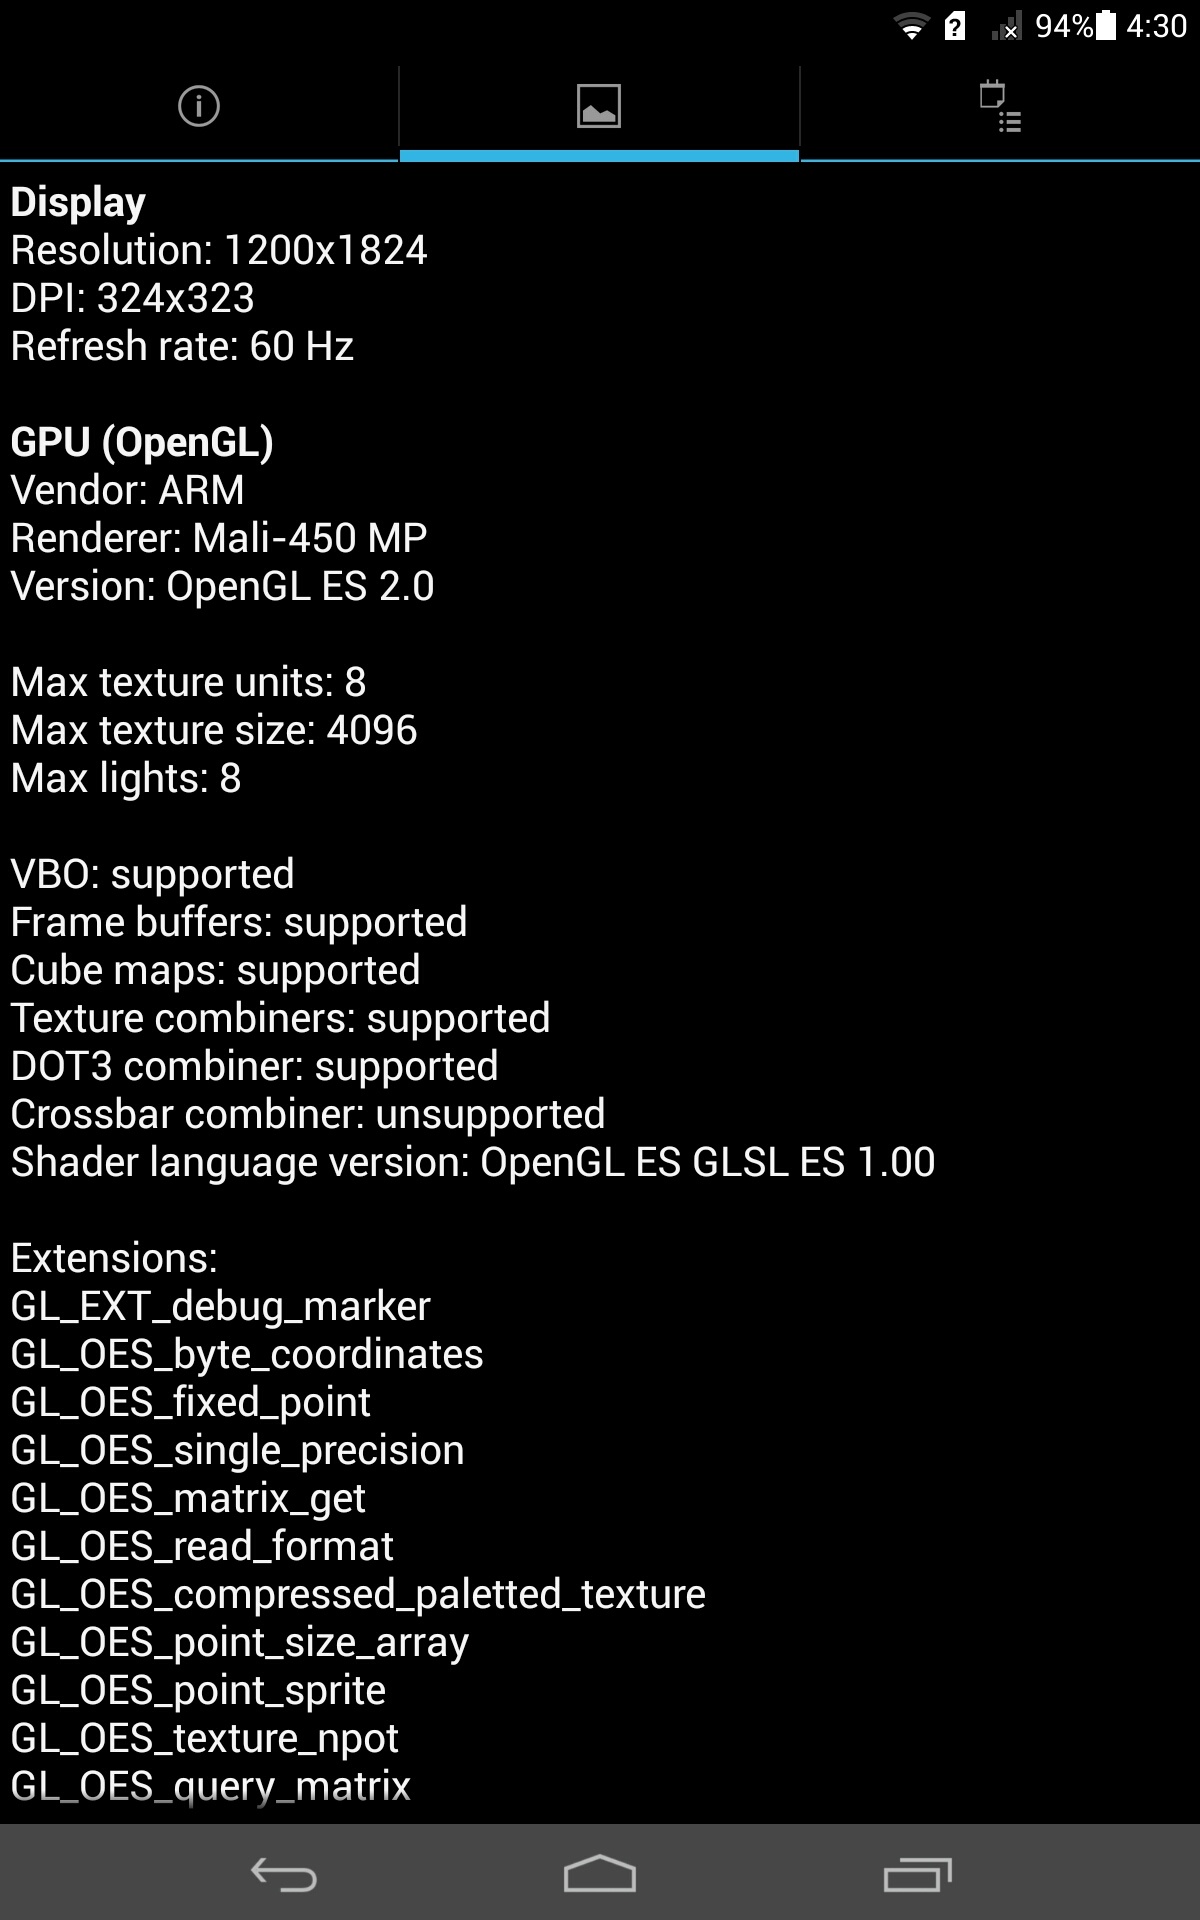Tap the Crossbar combiner: unsupported line

point(308,1114)
